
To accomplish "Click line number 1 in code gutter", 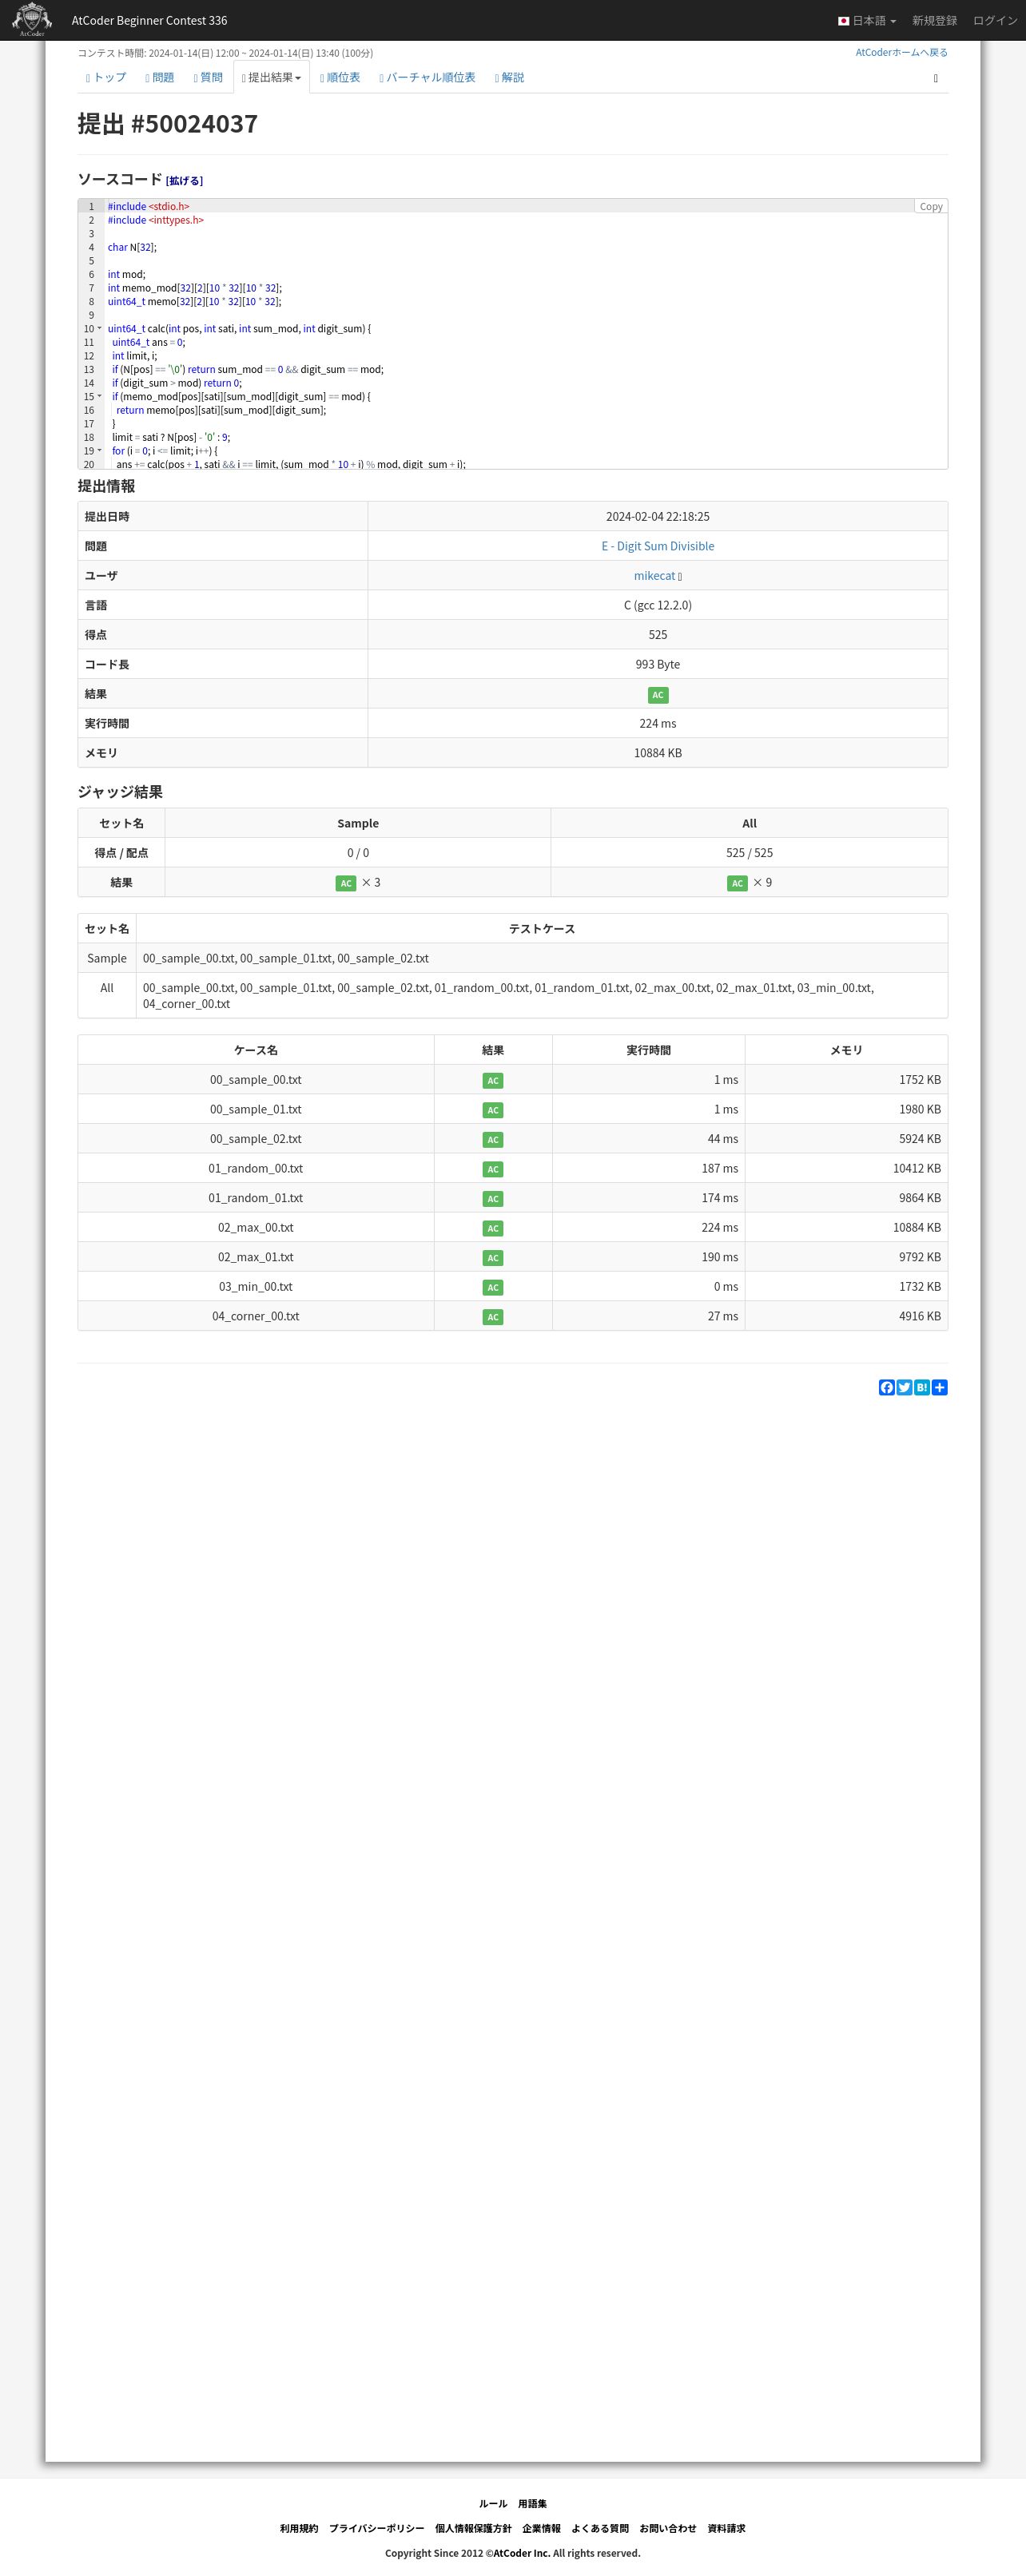I will [x=91, y=206].
